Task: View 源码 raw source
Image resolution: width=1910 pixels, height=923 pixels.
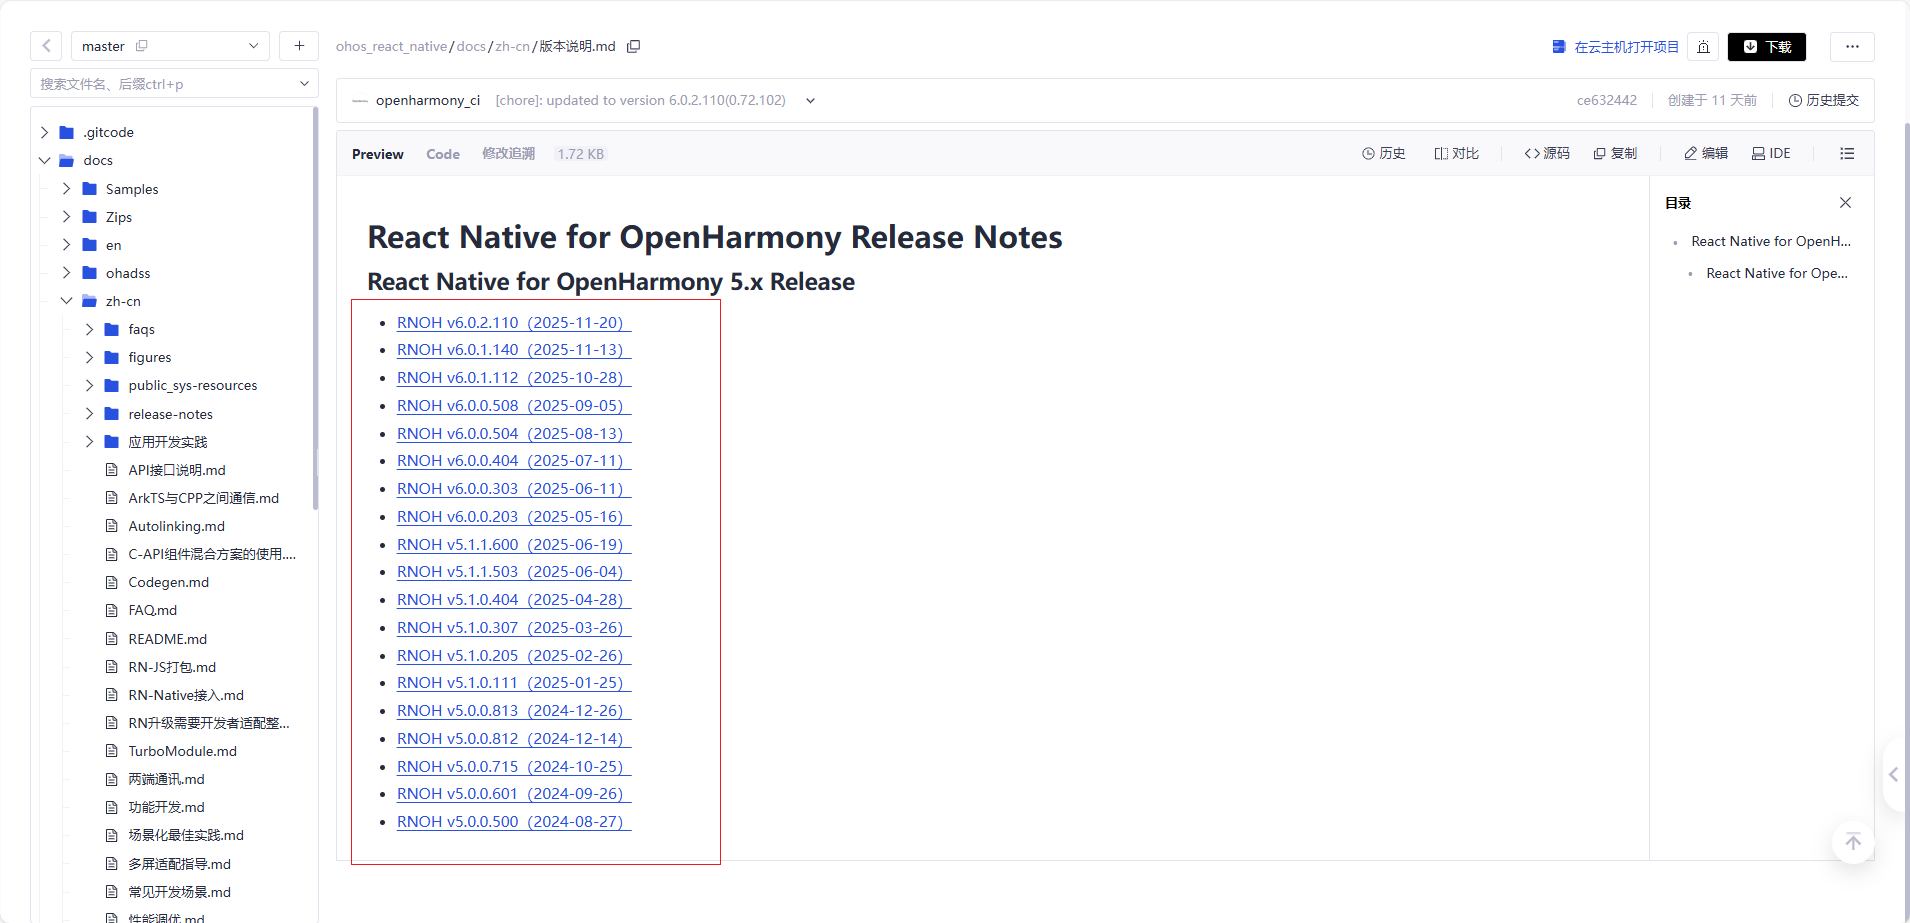Action: point(1547,153)
